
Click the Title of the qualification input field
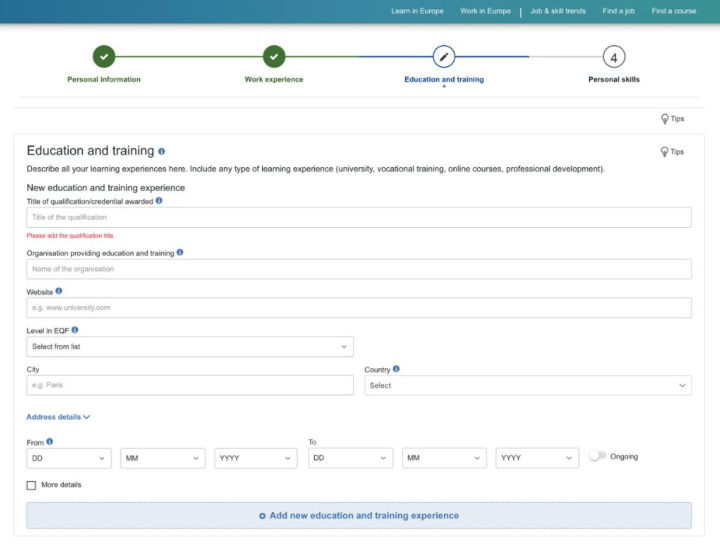[359, 217]
